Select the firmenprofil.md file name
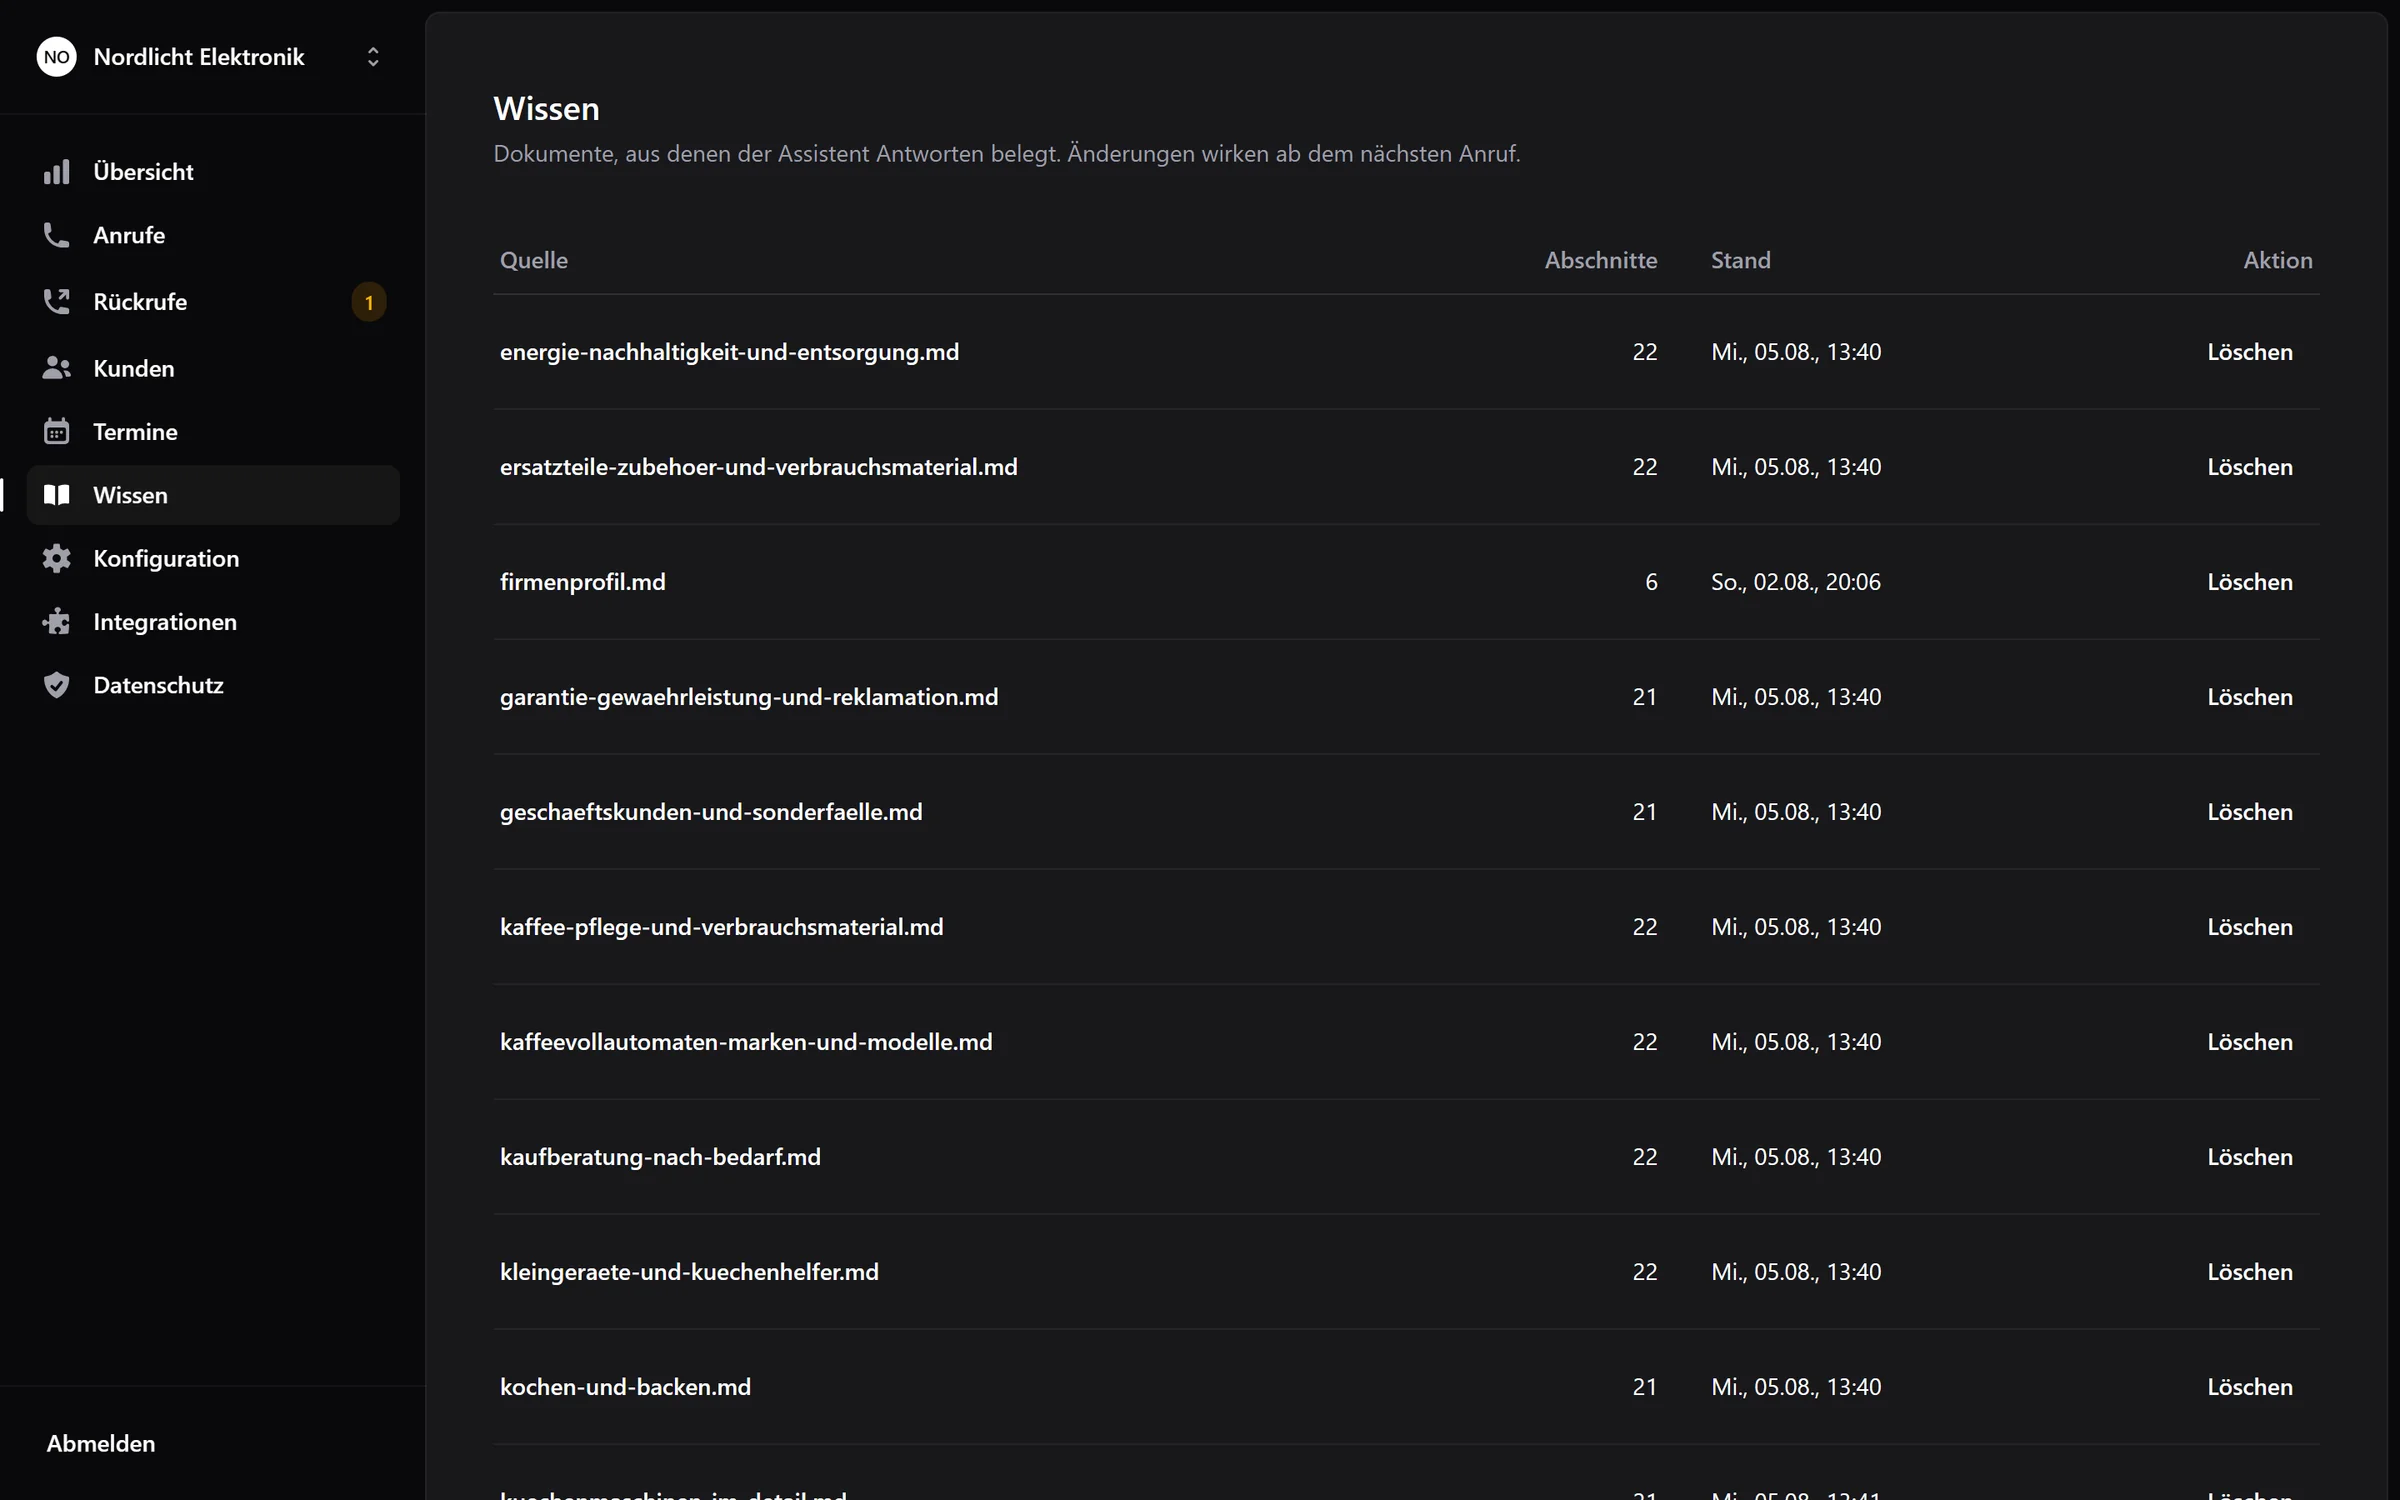 583,582
